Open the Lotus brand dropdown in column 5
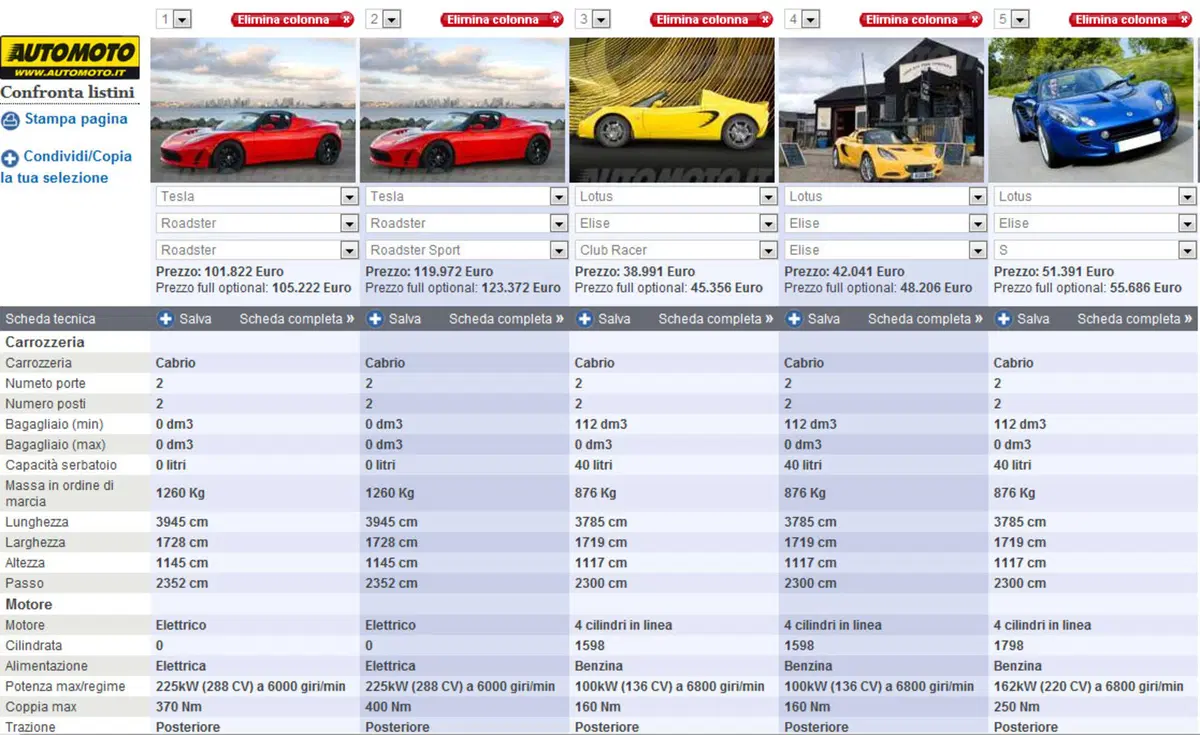The image size is (1200, 735). coord(1095,197)
